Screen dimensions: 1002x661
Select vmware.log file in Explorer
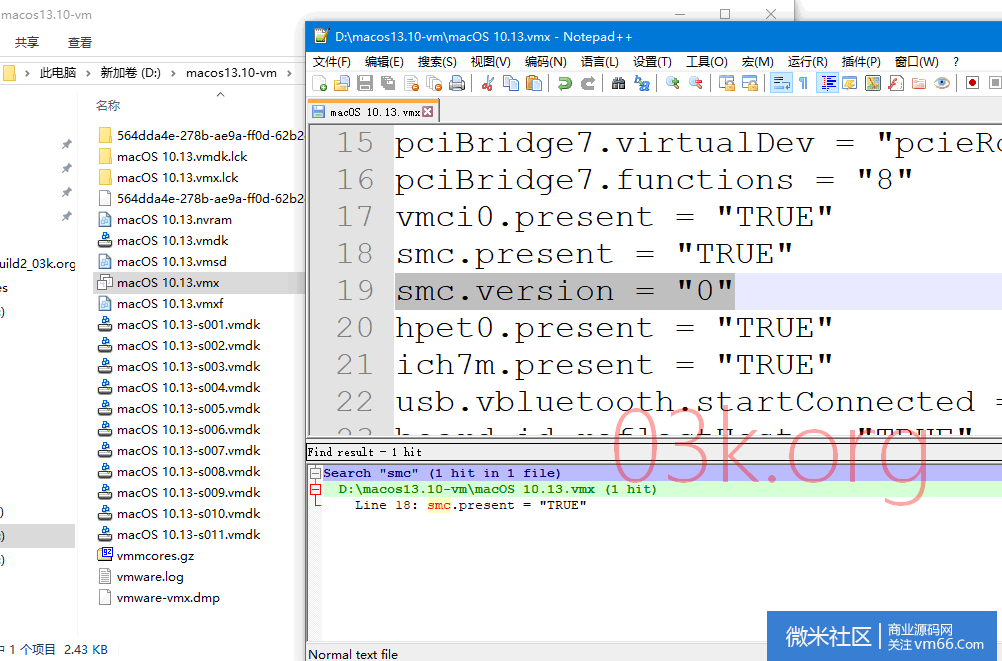[150, 577]
